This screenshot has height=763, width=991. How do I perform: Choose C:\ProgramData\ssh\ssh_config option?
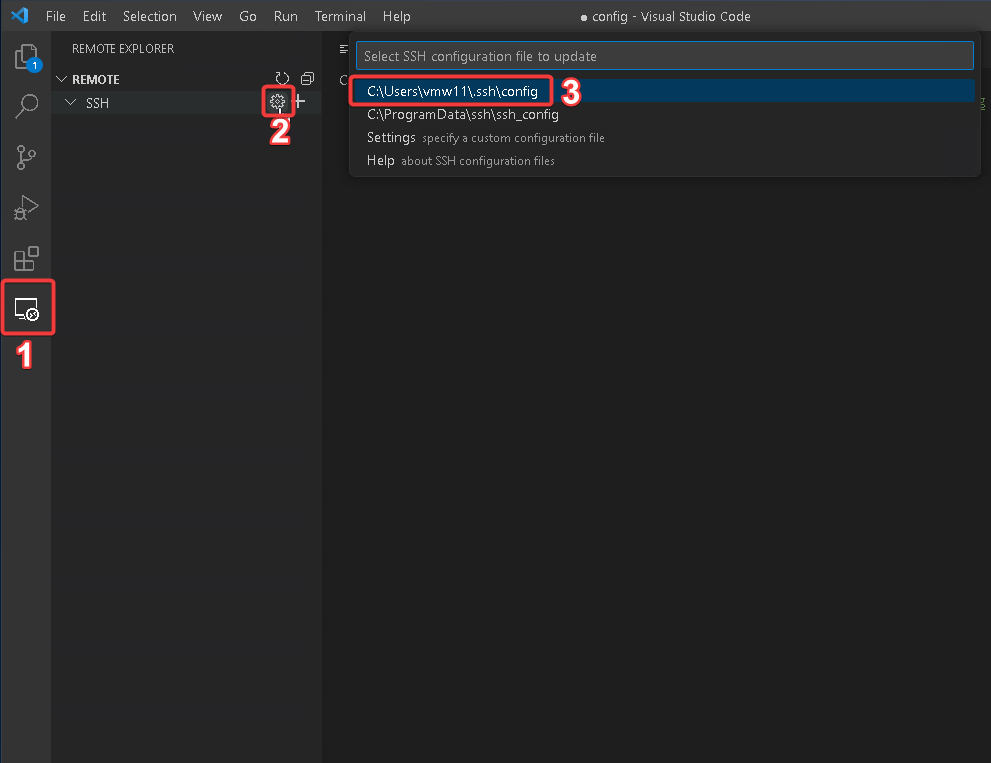click(664, 114)
